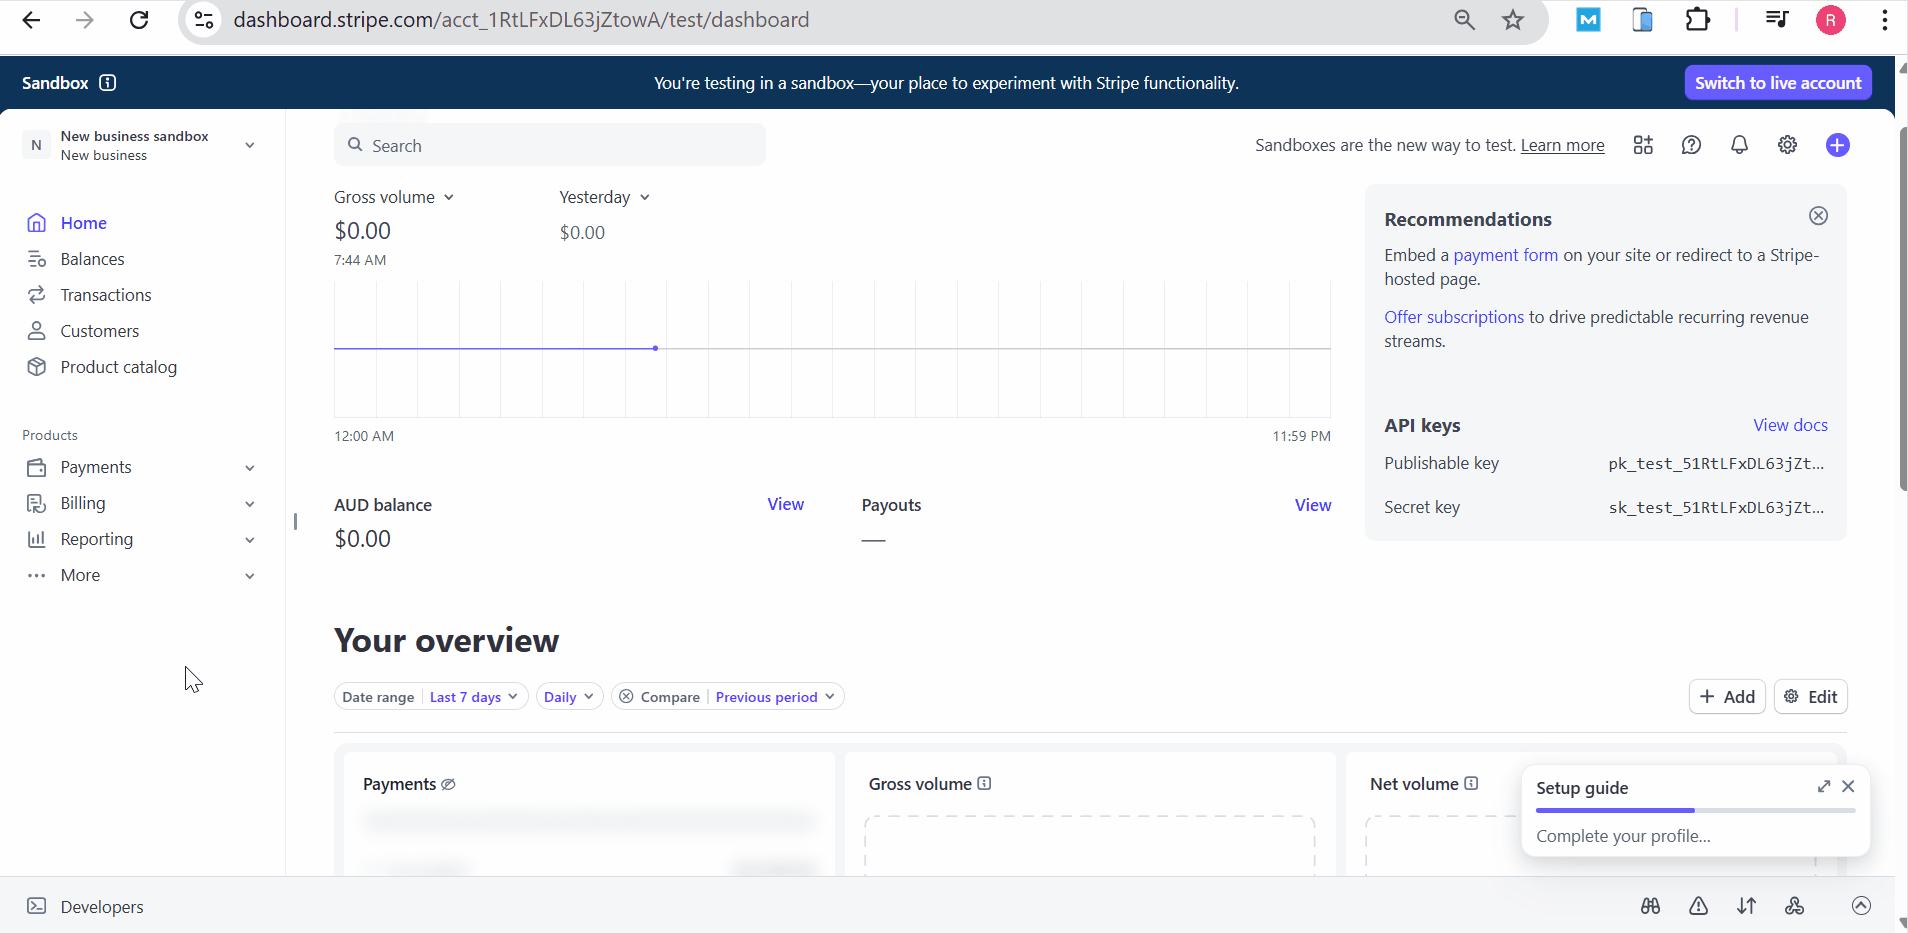The width and height of the screenshot is (1908, 933).
Task: Open the notifications bell
Action: (1739, 145)
